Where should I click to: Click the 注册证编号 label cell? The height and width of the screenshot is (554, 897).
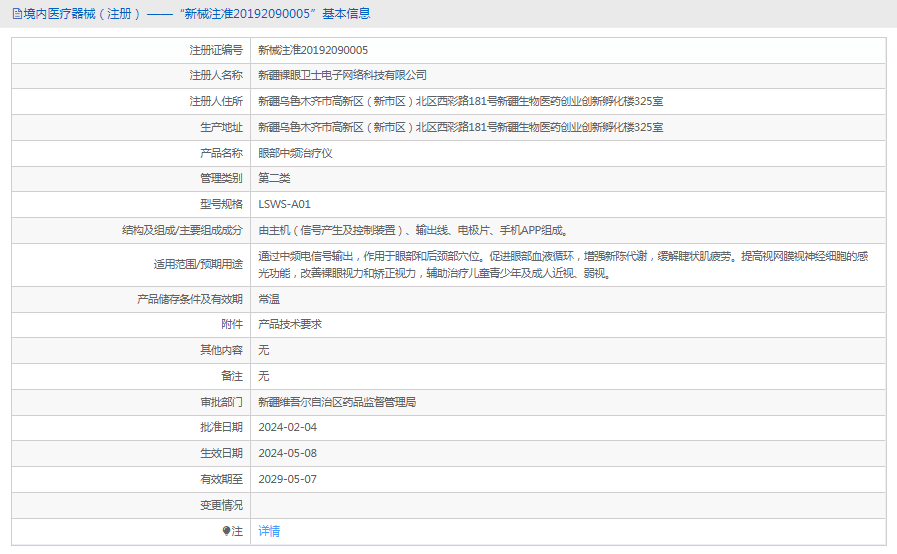click(x=216, y=50)
